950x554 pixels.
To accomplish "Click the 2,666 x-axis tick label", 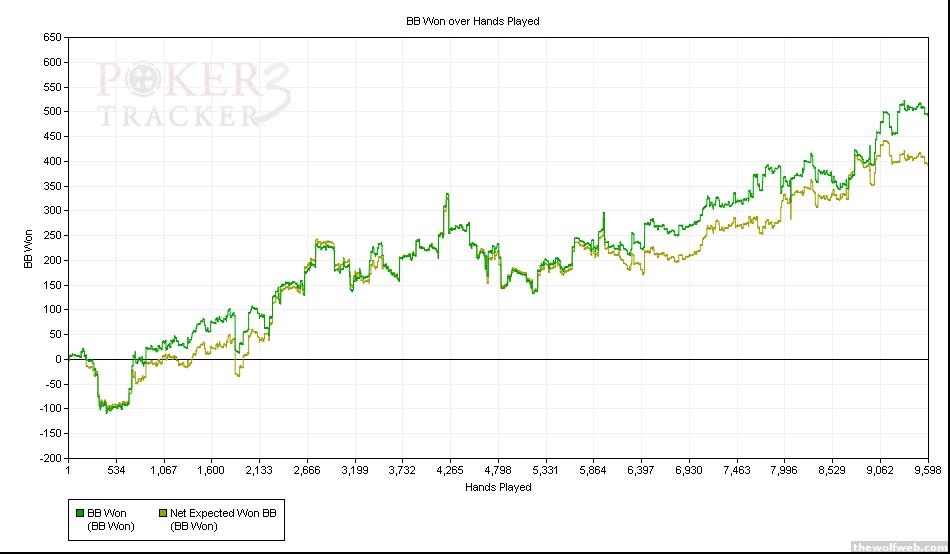I will [306, 469].
